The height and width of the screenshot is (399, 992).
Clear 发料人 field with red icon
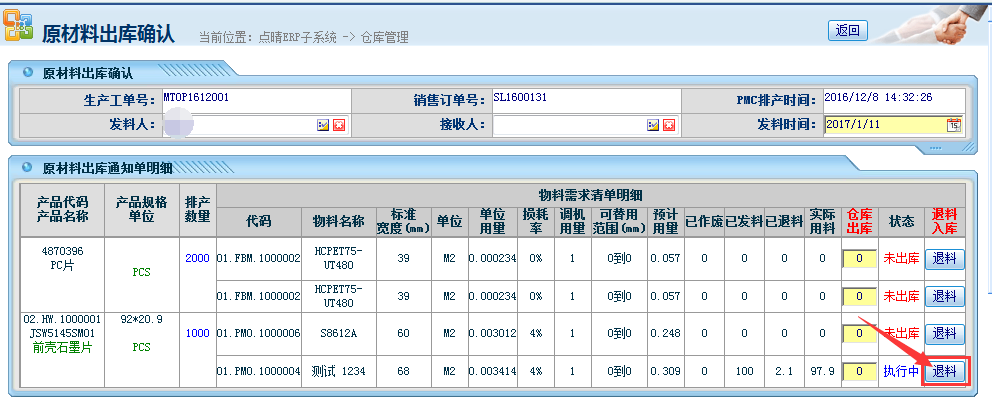click(x=339, y=125)
